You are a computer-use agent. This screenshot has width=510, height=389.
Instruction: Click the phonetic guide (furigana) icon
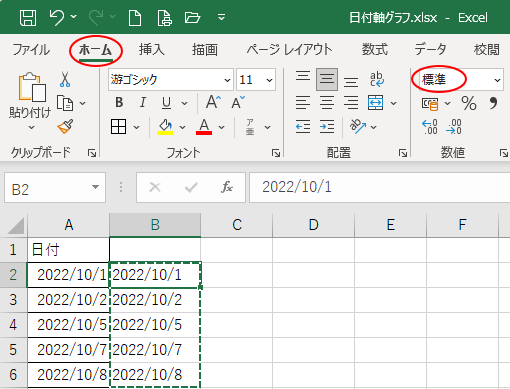(x=250, y=127)
